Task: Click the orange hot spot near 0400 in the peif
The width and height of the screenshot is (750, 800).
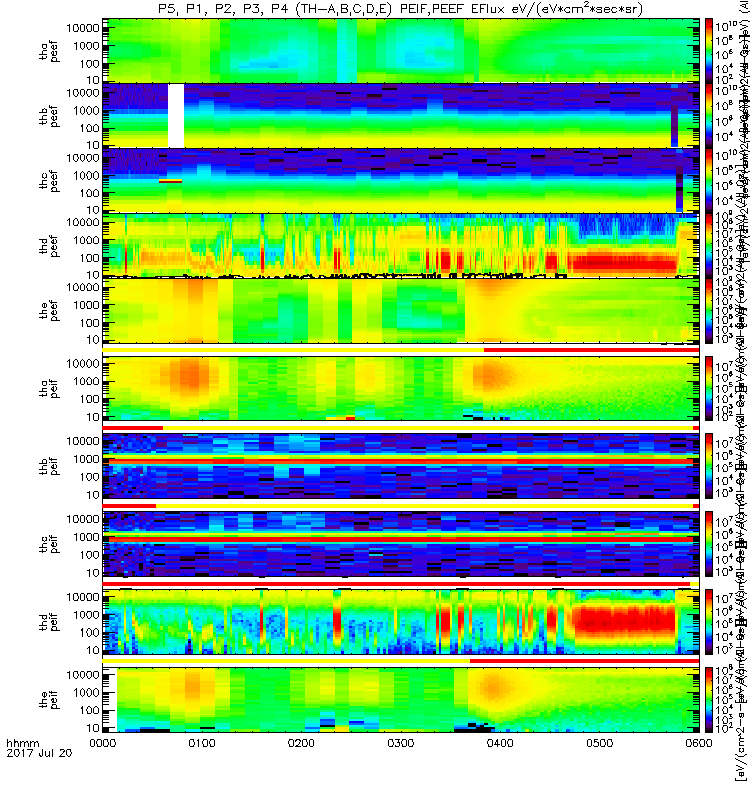Action: click(x=492, y=689)
